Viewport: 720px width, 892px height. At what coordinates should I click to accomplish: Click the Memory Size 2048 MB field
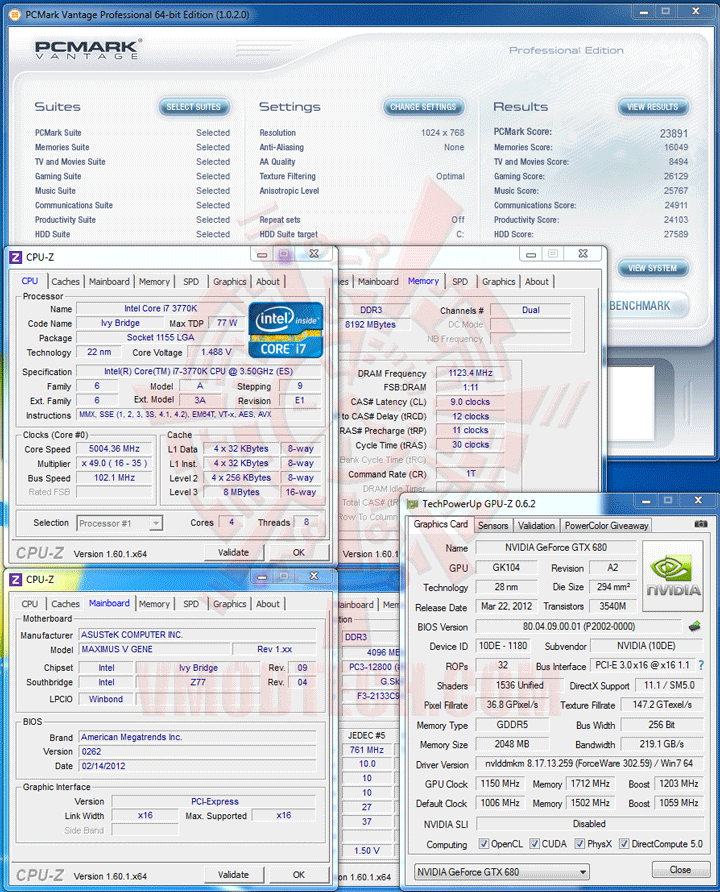point(512,744)
